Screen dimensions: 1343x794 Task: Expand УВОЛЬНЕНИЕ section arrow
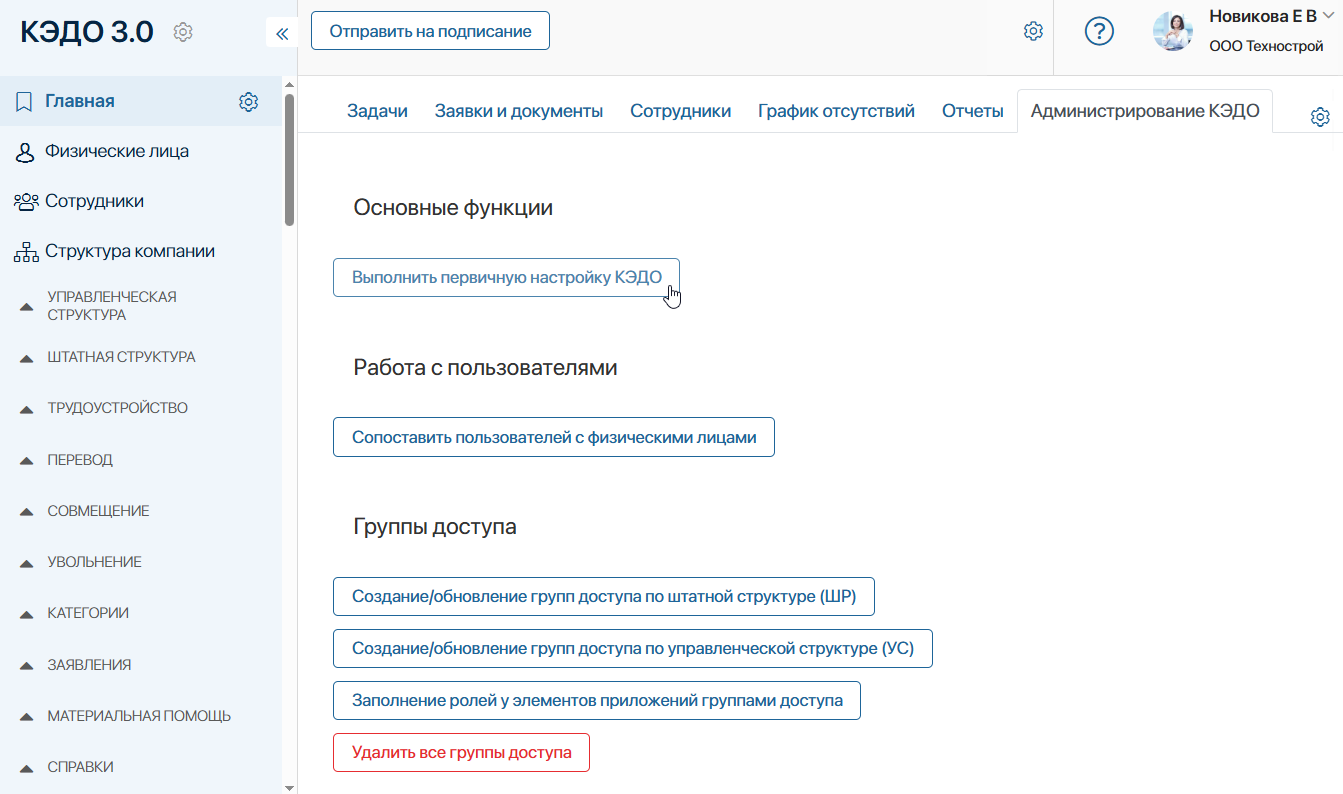[27, 563]
